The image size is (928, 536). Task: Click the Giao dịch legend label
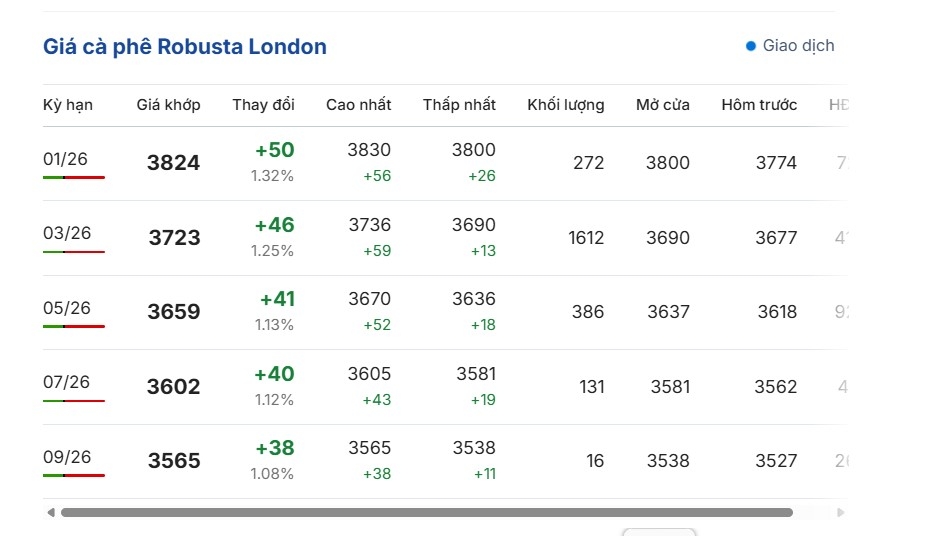[x=798, y=46]
